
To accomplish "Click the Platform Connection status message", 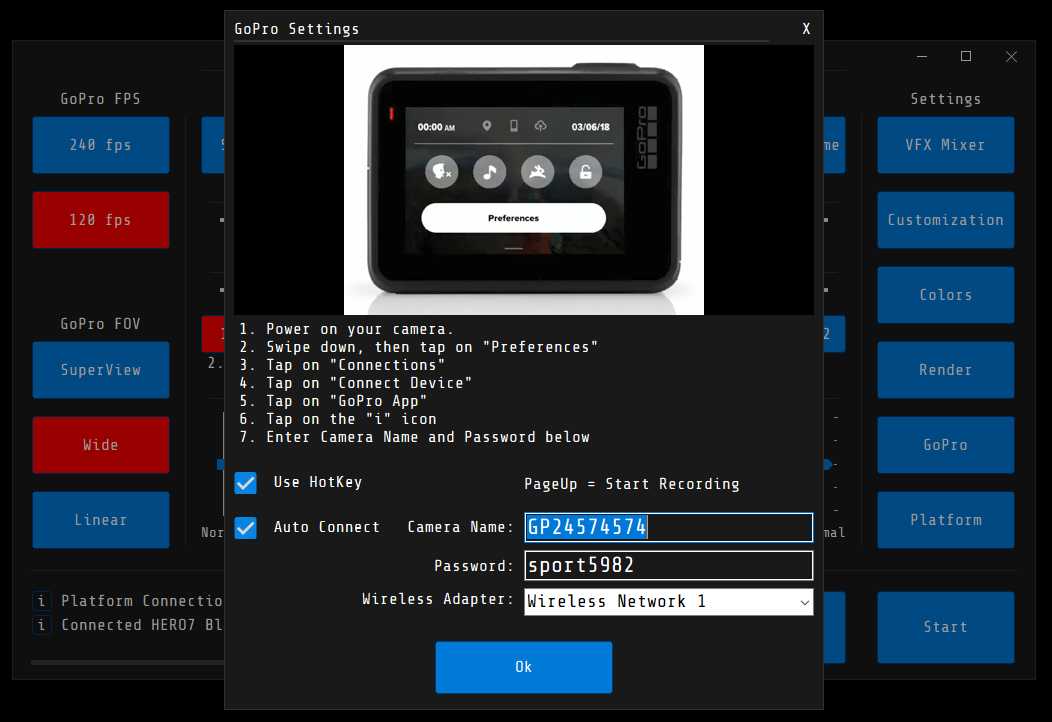I will [x=142, y=601].
